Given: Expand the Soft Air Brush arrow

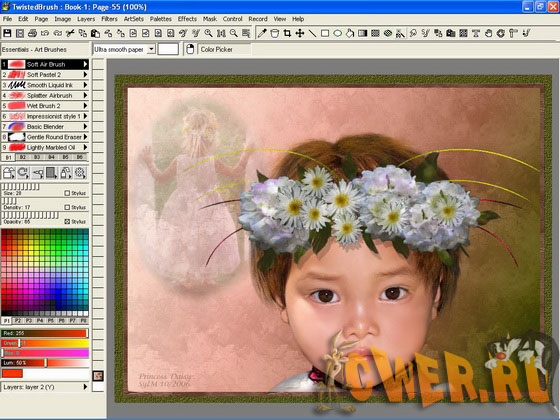Looking at the screenshot, I should click(x=85, y=64).
